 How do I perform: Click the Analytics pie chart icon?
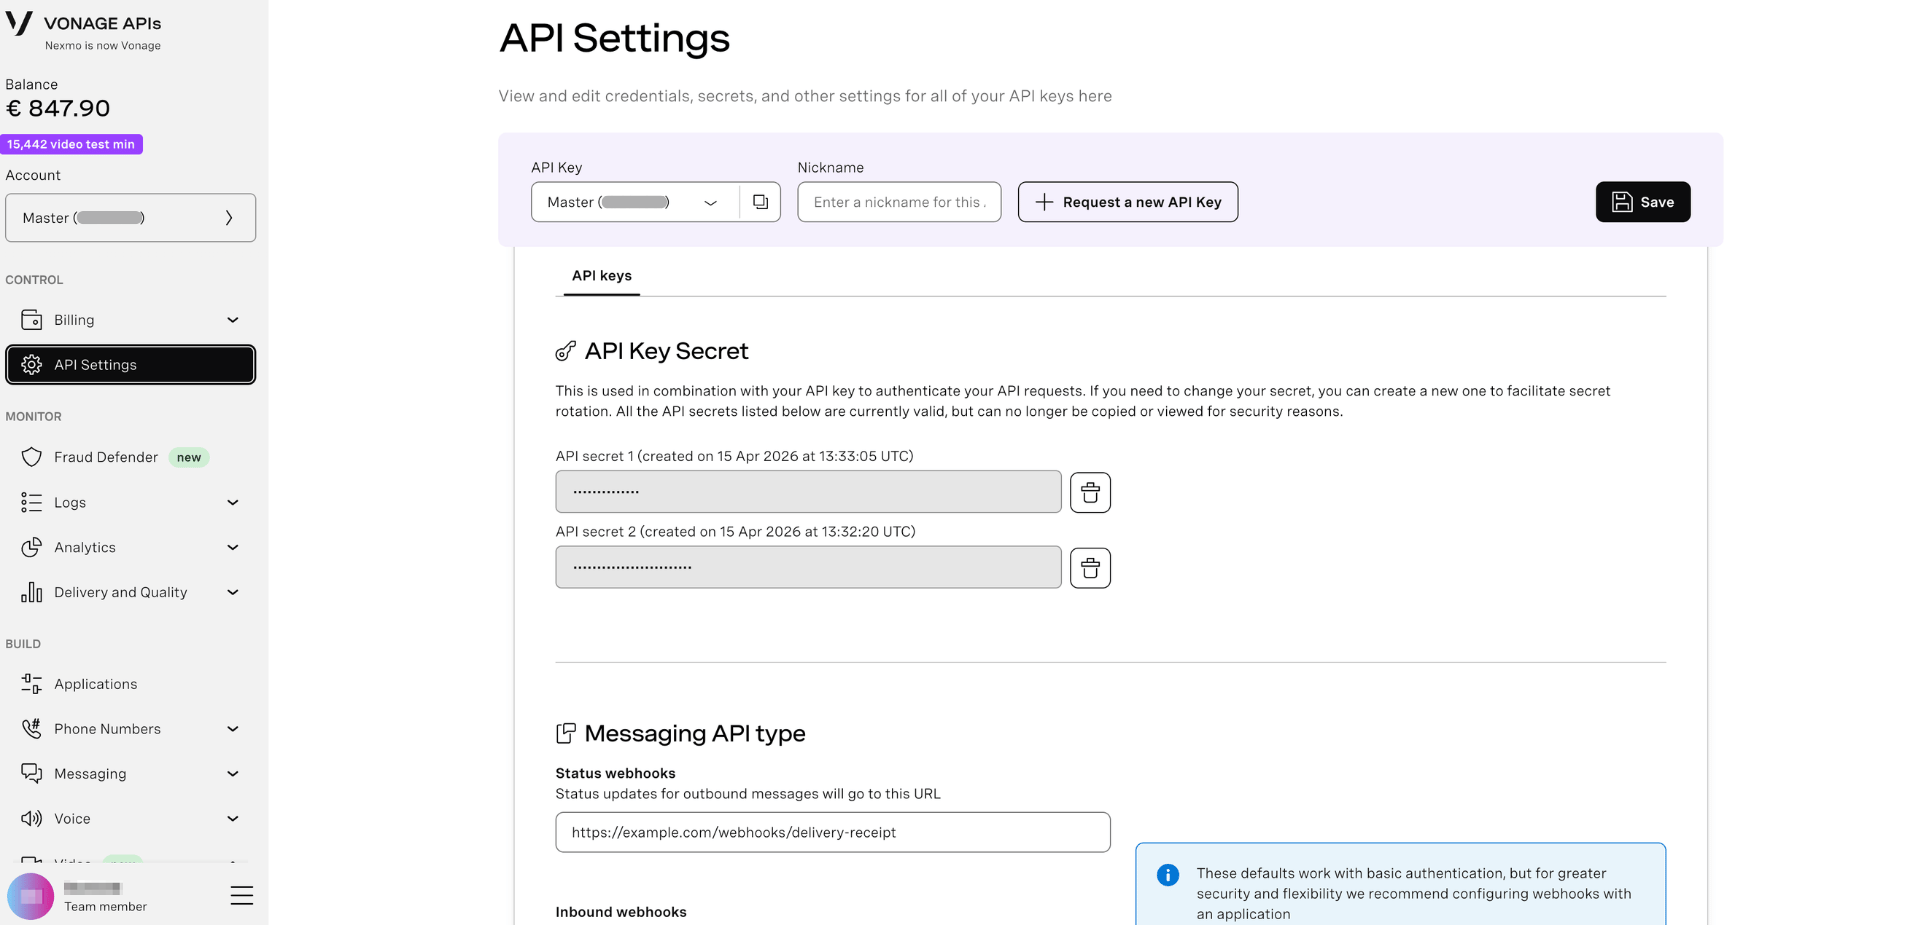(x=32, y=547)
